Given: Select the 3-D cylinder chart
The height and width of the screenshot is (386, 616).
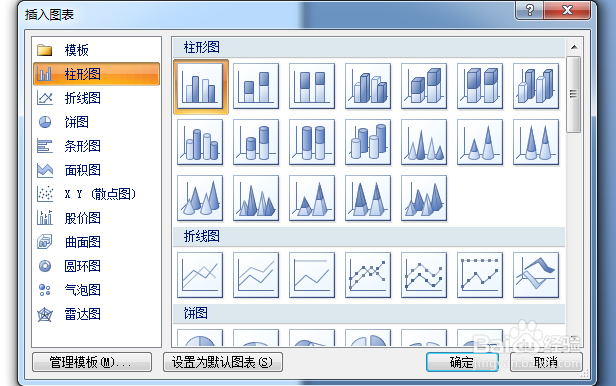Looking at the screenshot, I should point(368,142).
